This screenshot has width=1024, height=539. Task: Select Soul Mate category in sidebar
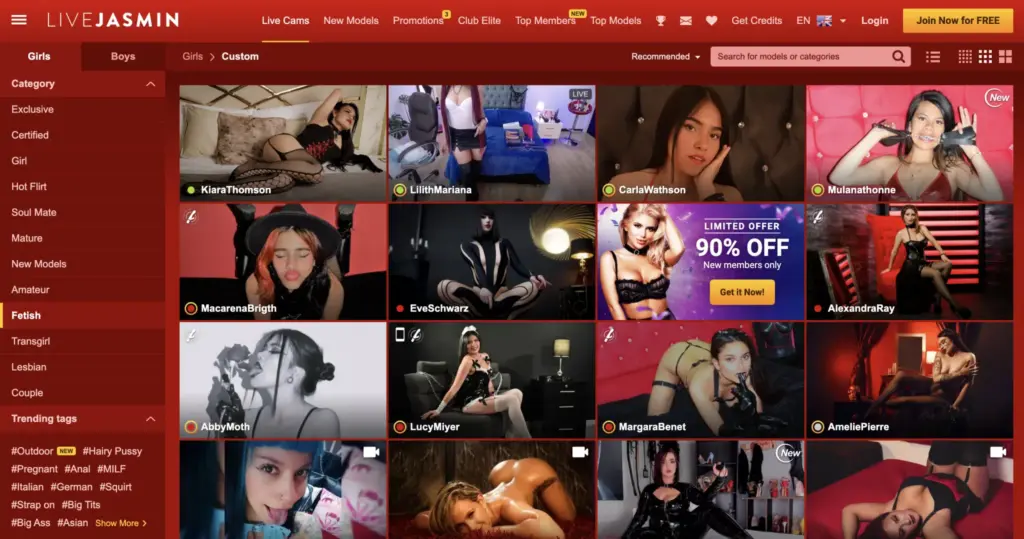[x=82, y=212]
